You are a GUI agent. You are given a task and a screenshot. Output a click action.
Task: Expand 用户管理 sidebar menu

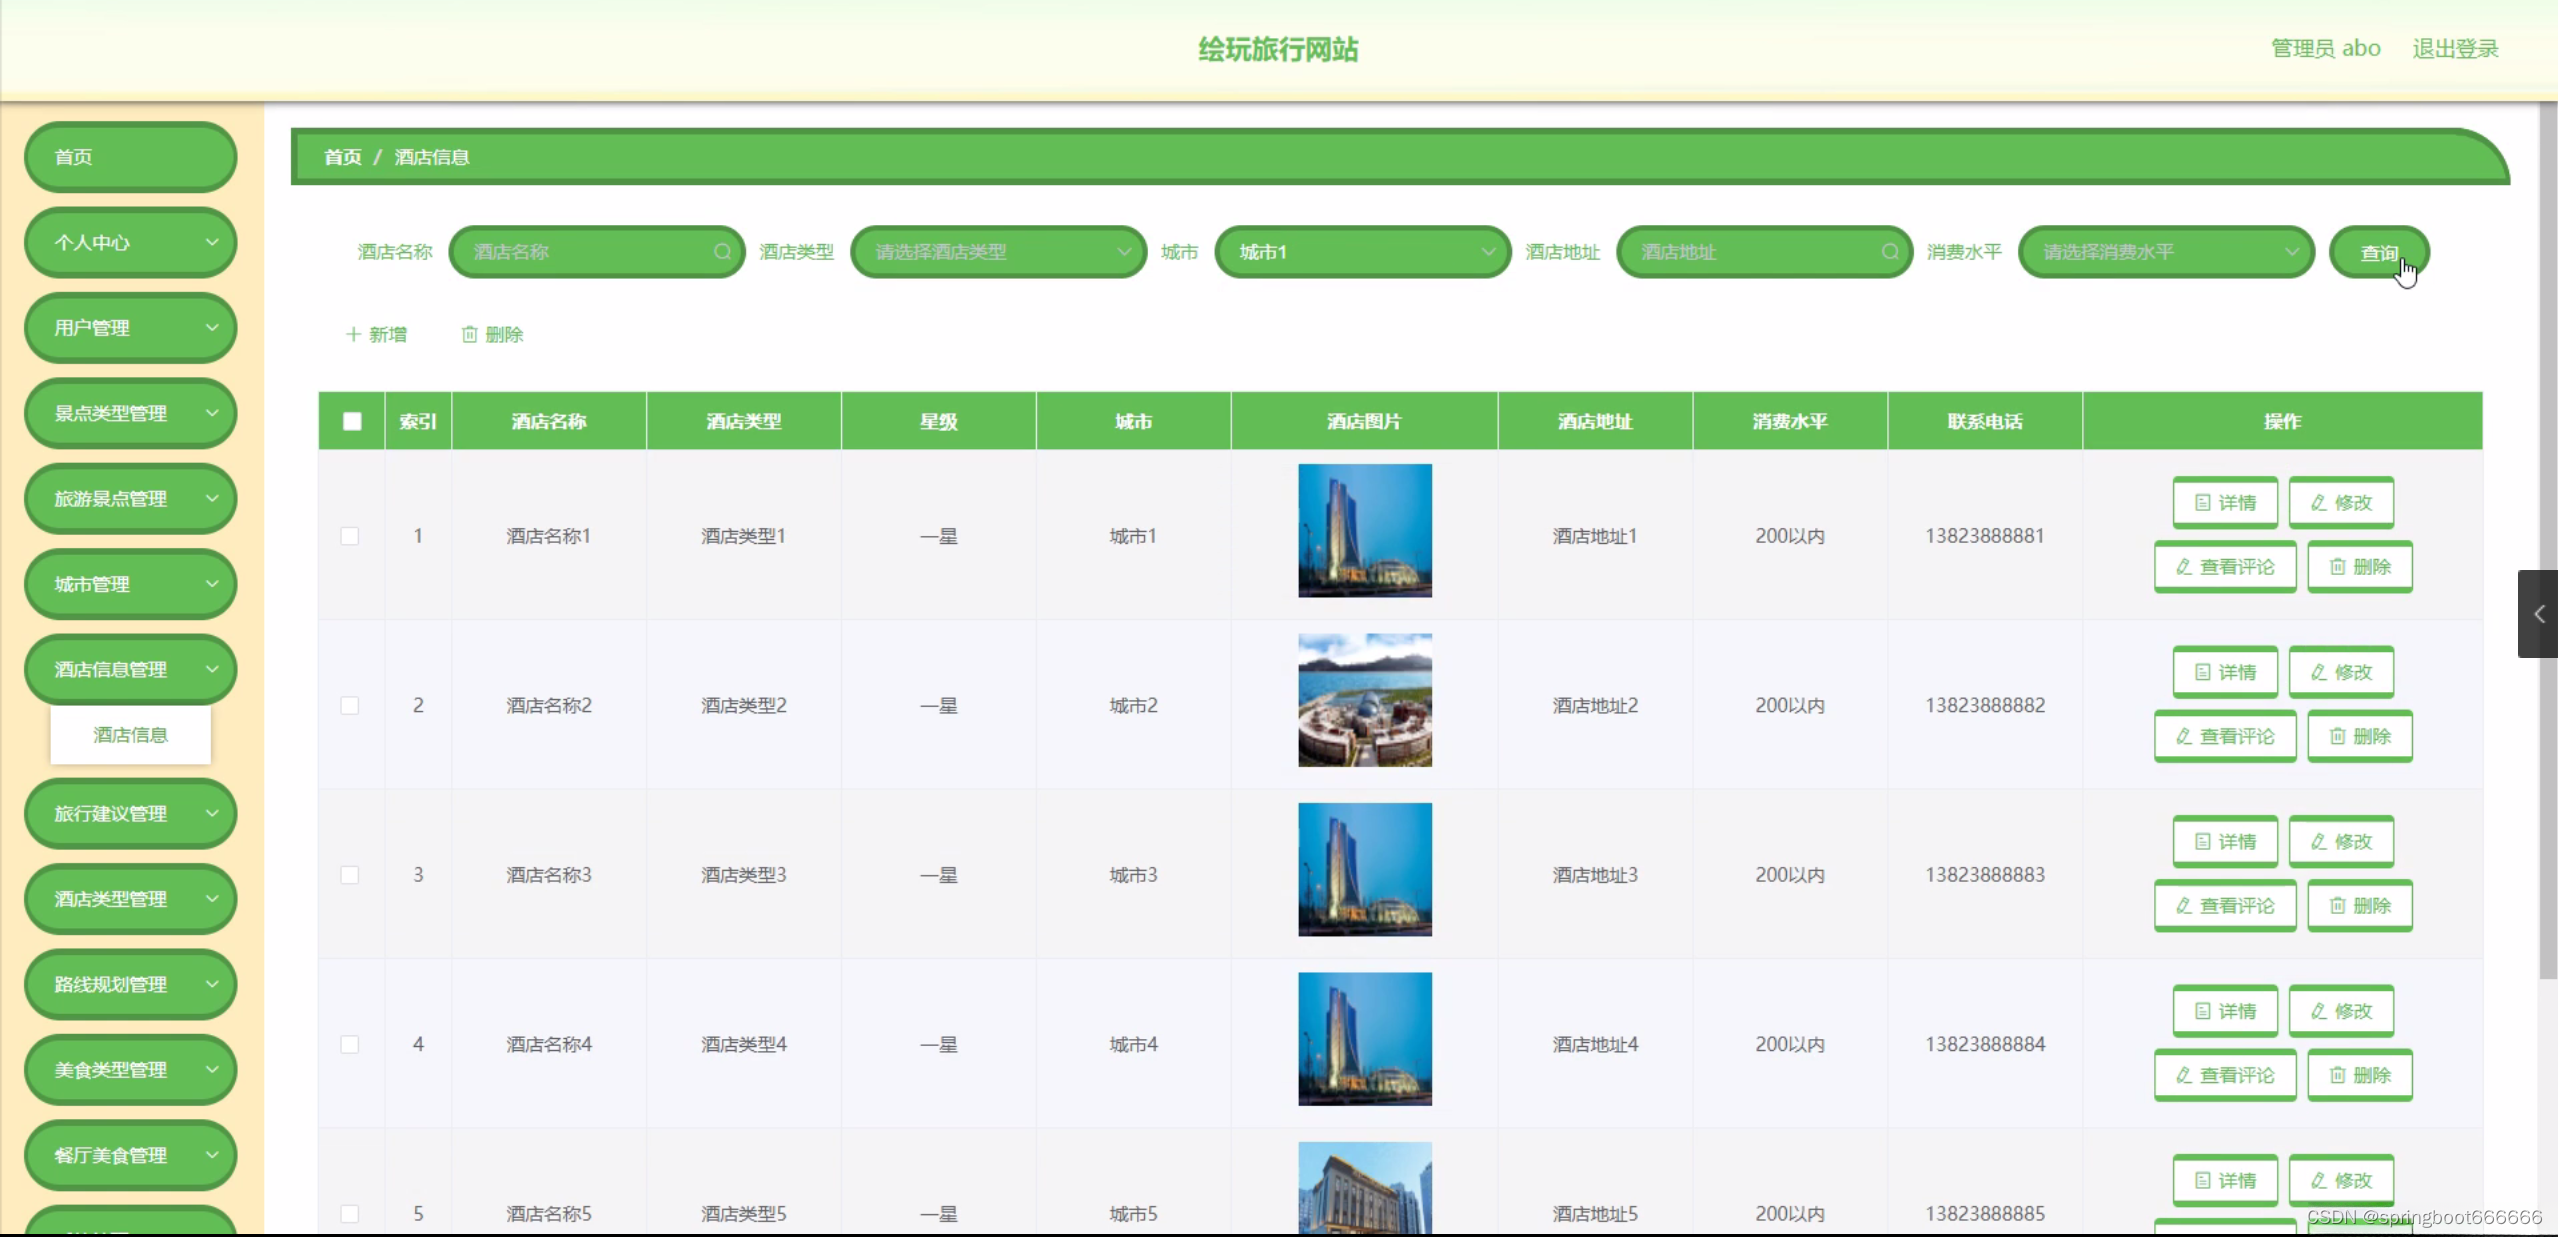130,328
